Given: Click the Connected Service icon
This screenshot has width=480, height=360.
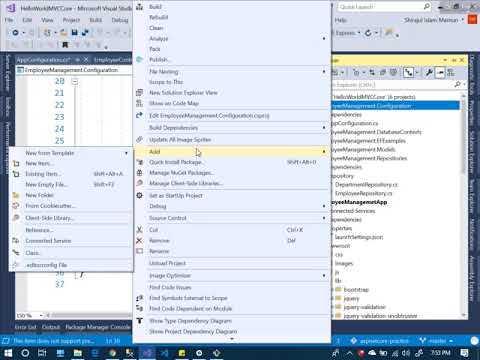Looking at the screenshot, I should 16,240.
